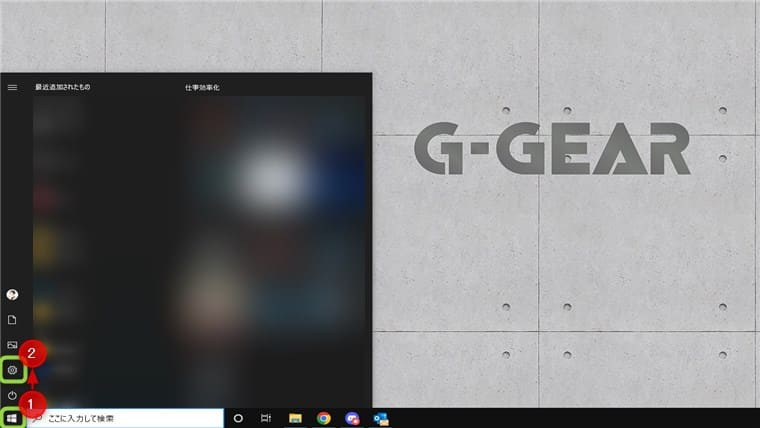Open Outlook from taskbar
The width and height of the screenshot is (760, 428).
click(x=381, y=418)
